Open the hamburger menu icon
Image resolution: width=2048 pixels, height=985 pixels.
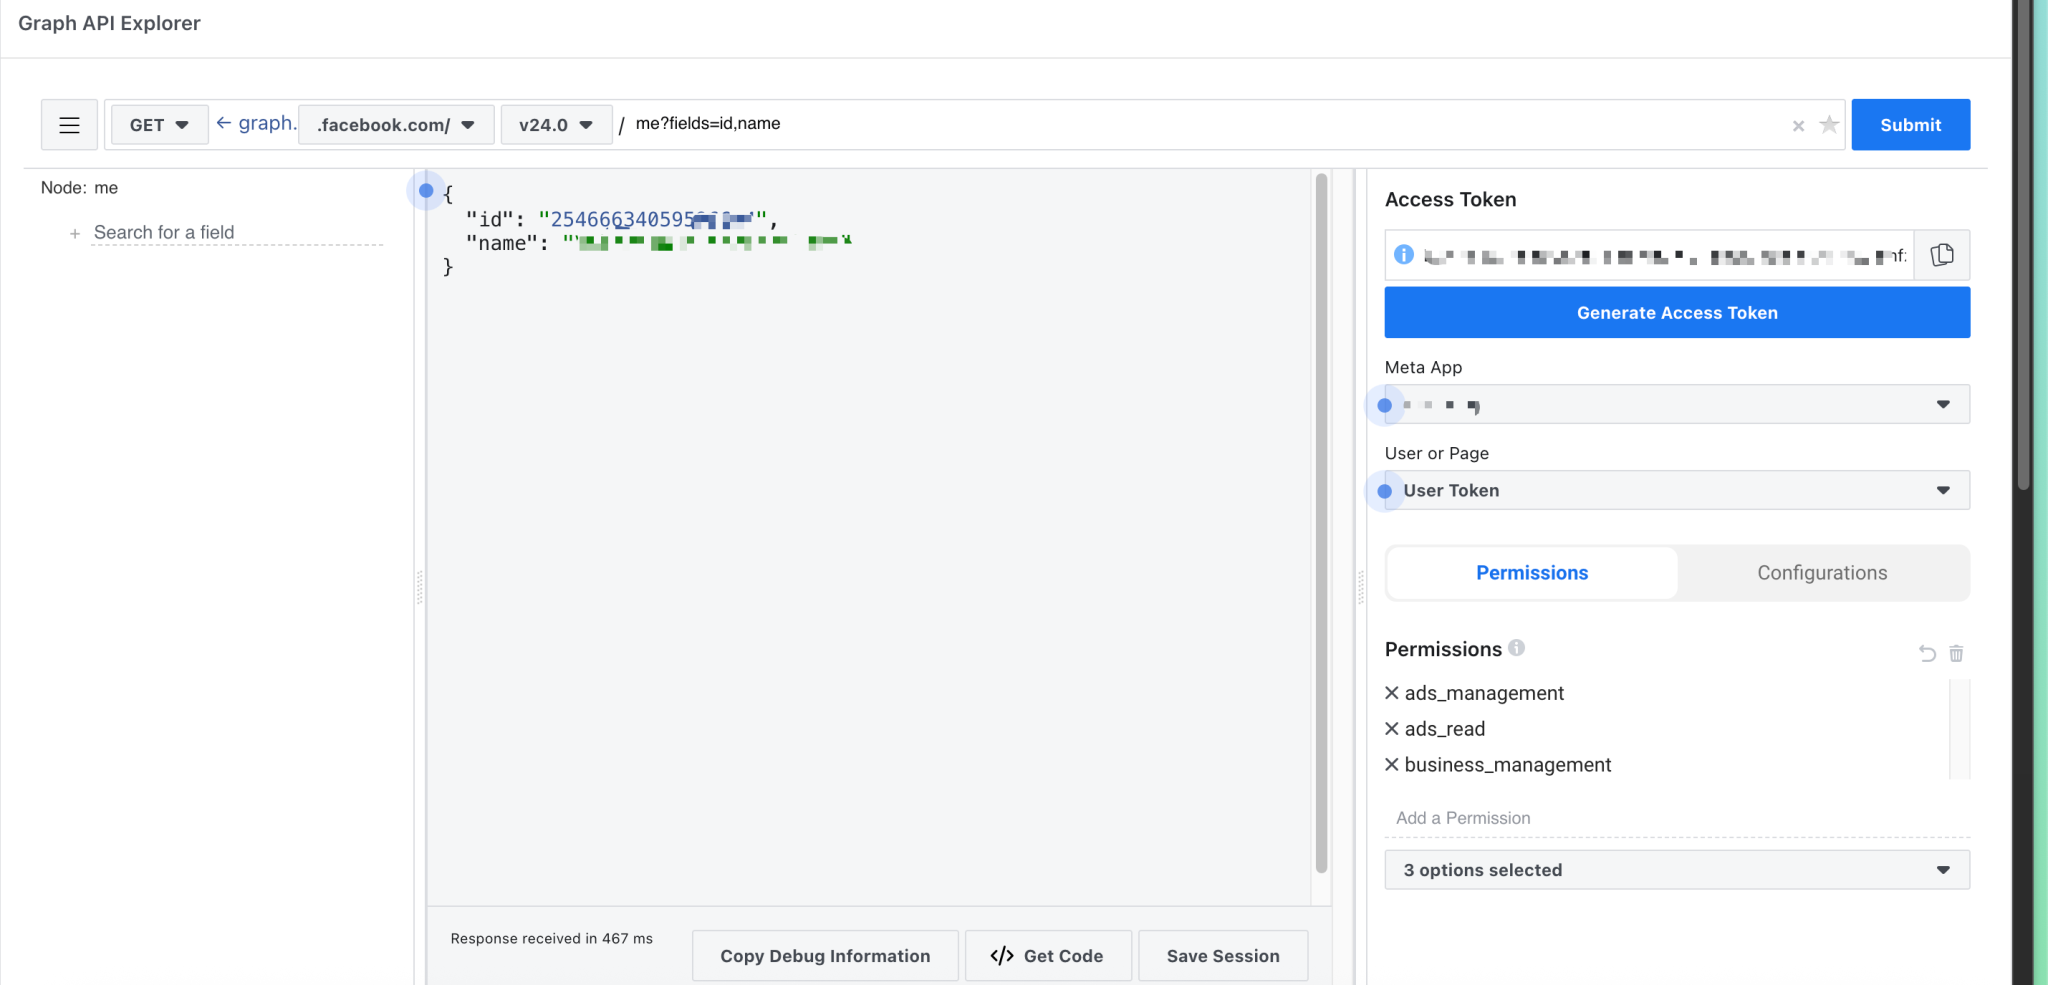click(68, 124)
